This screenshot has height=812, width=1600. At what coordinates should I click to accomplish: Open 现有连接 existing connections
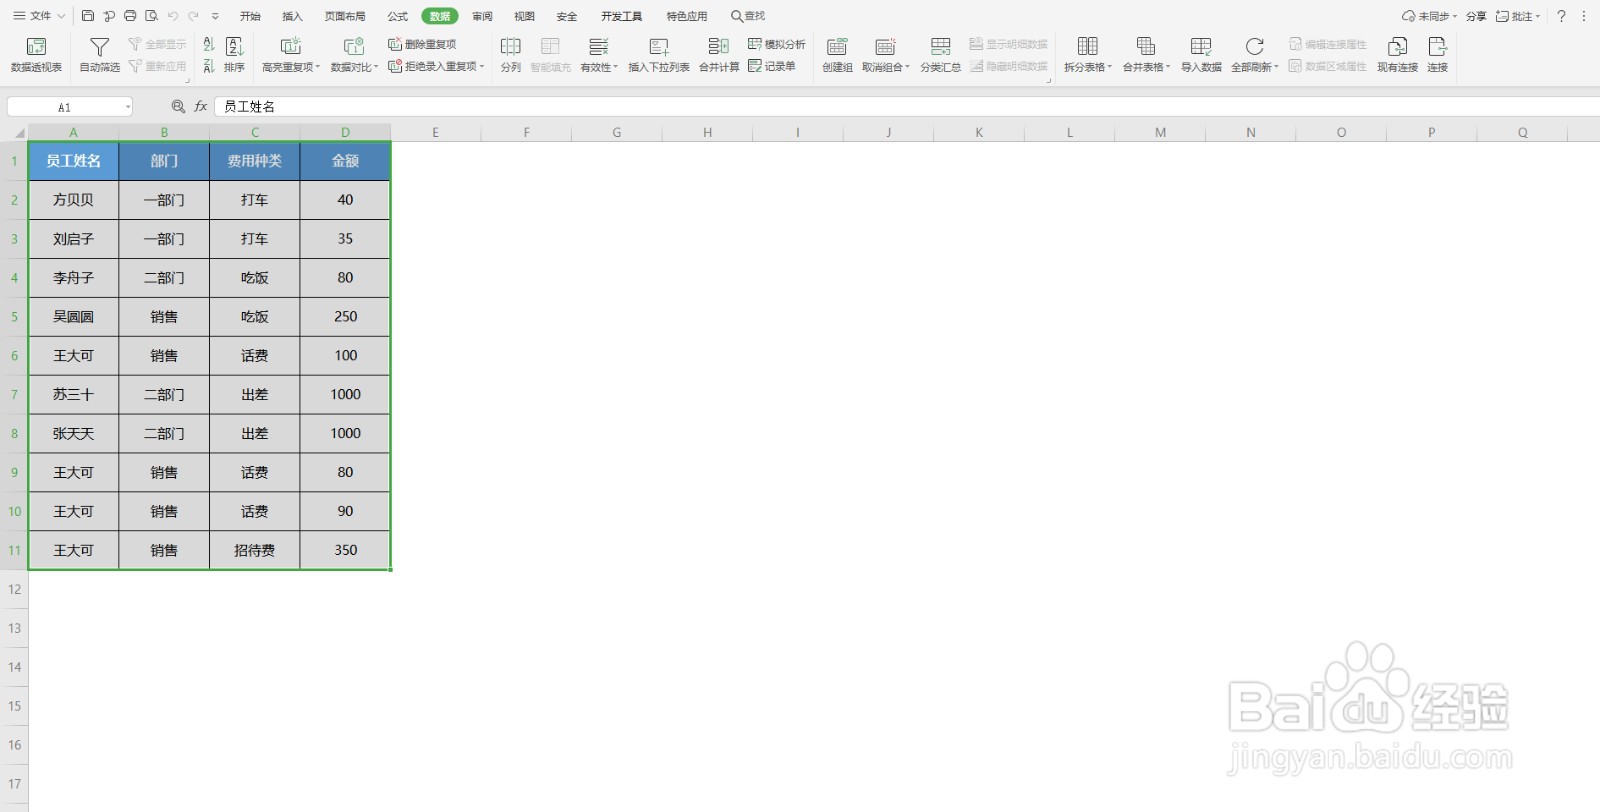click(1397, 54)
